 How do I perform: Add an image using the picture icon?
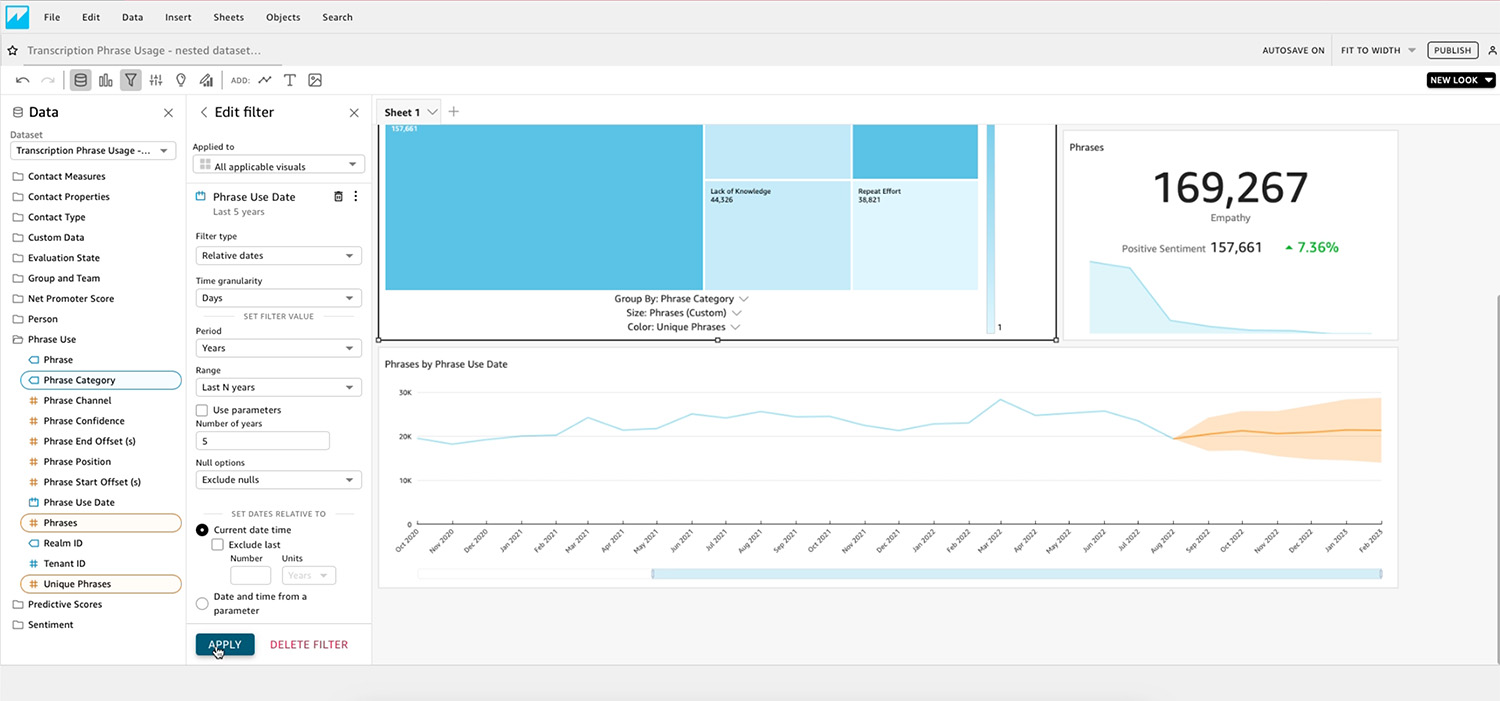click(x=315, y=80)
